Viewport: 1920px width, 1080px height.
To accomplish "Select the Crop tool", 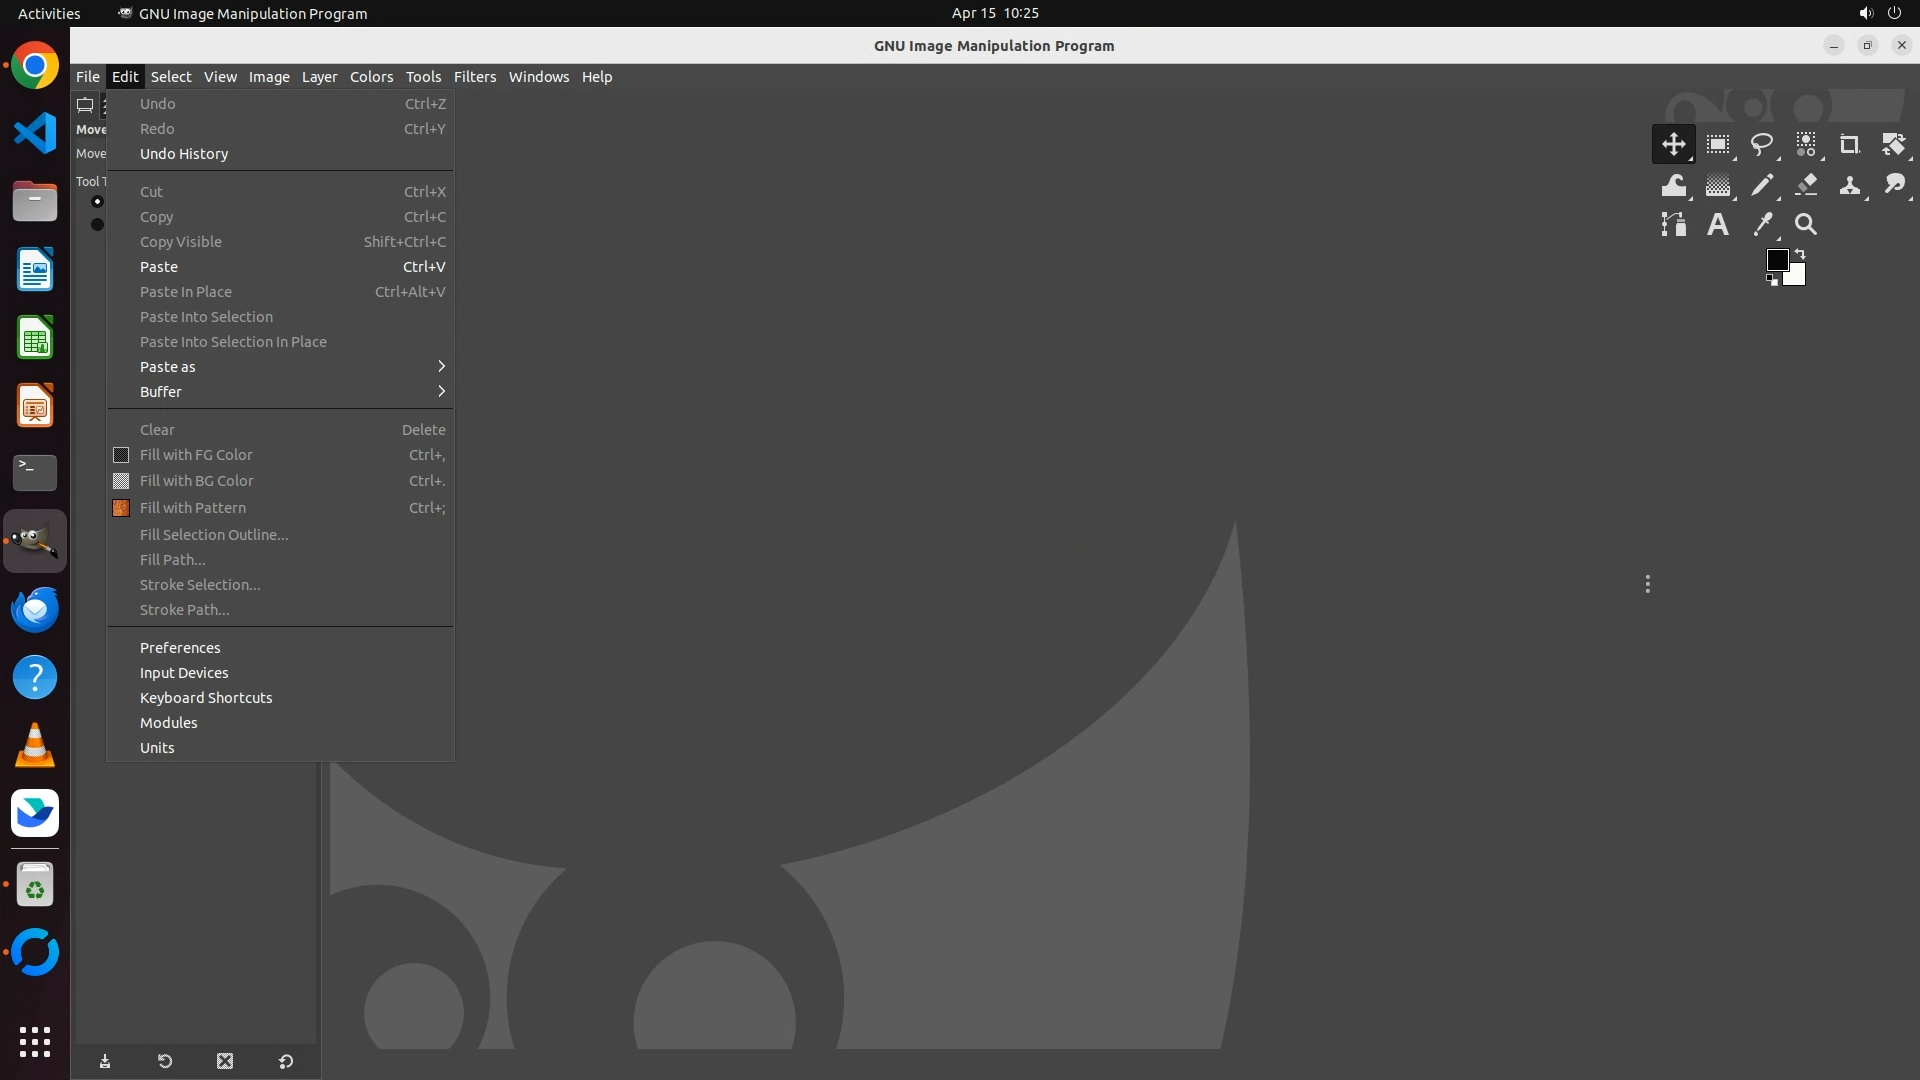I will pyautogui.click(x=1849, y=145).
